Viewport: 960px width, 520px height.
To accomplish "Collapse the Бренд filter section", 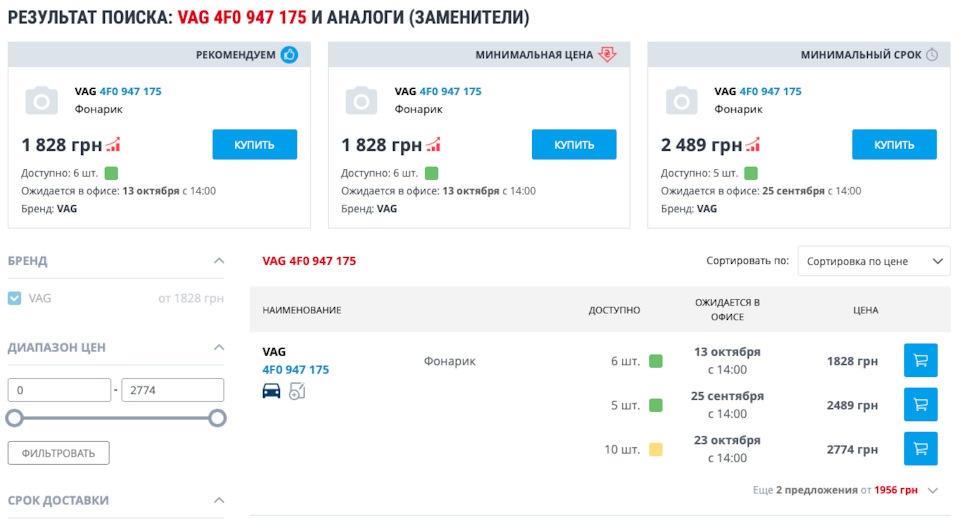I will coord(219,261).
